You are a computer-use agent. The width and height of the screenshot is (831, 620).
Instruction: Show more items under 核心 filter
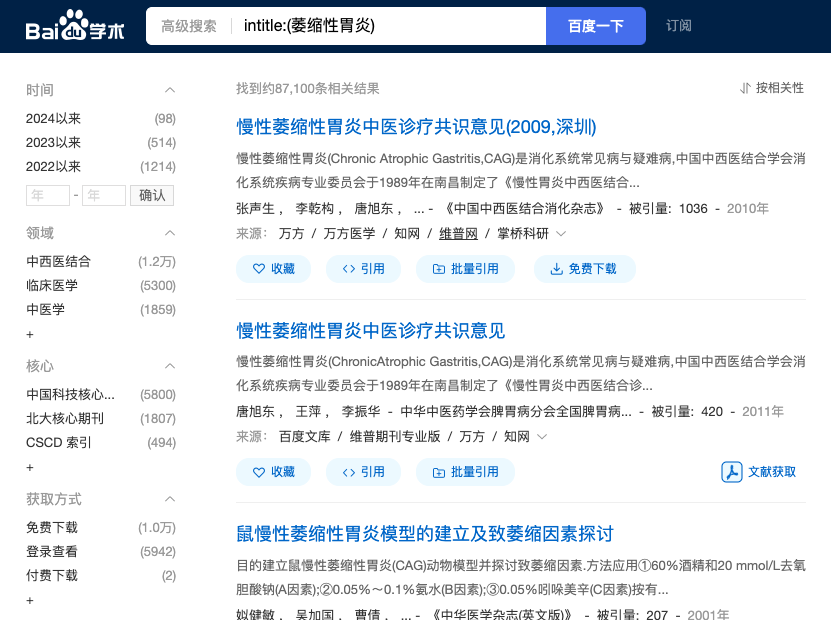click(30, 467)
